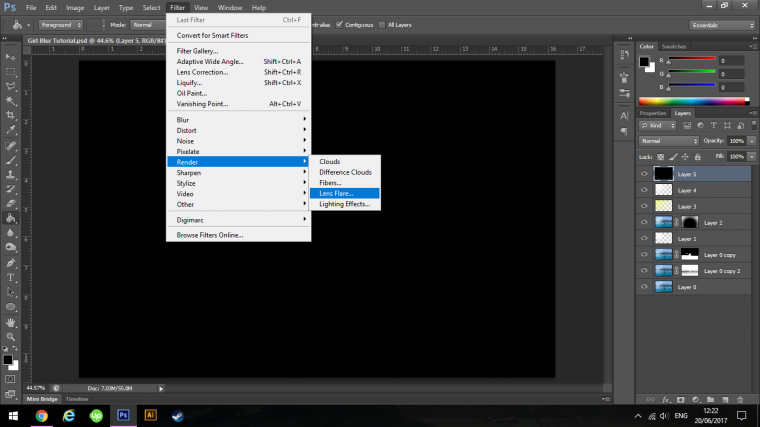Select the Pen tool

[10, 263]
